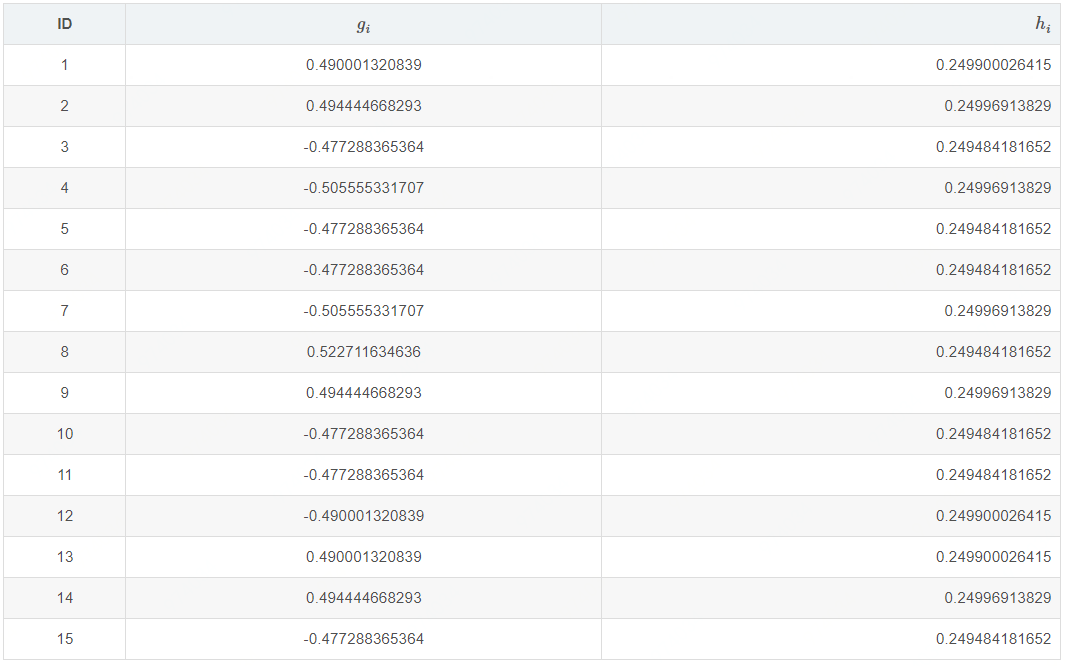
Task: Click the g value in row 5
Action: coord(364,229)
